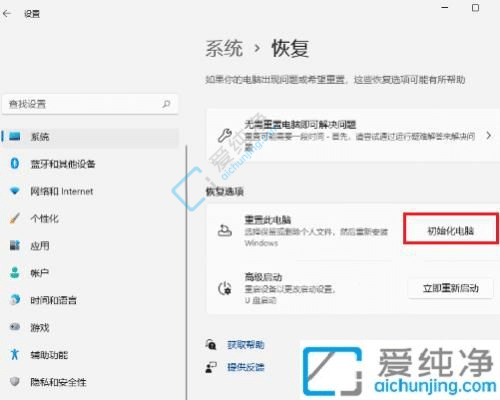Click 系统 in the breadcrumb title
This screenshot has height=400, width=500.
[x=224, y=48]
